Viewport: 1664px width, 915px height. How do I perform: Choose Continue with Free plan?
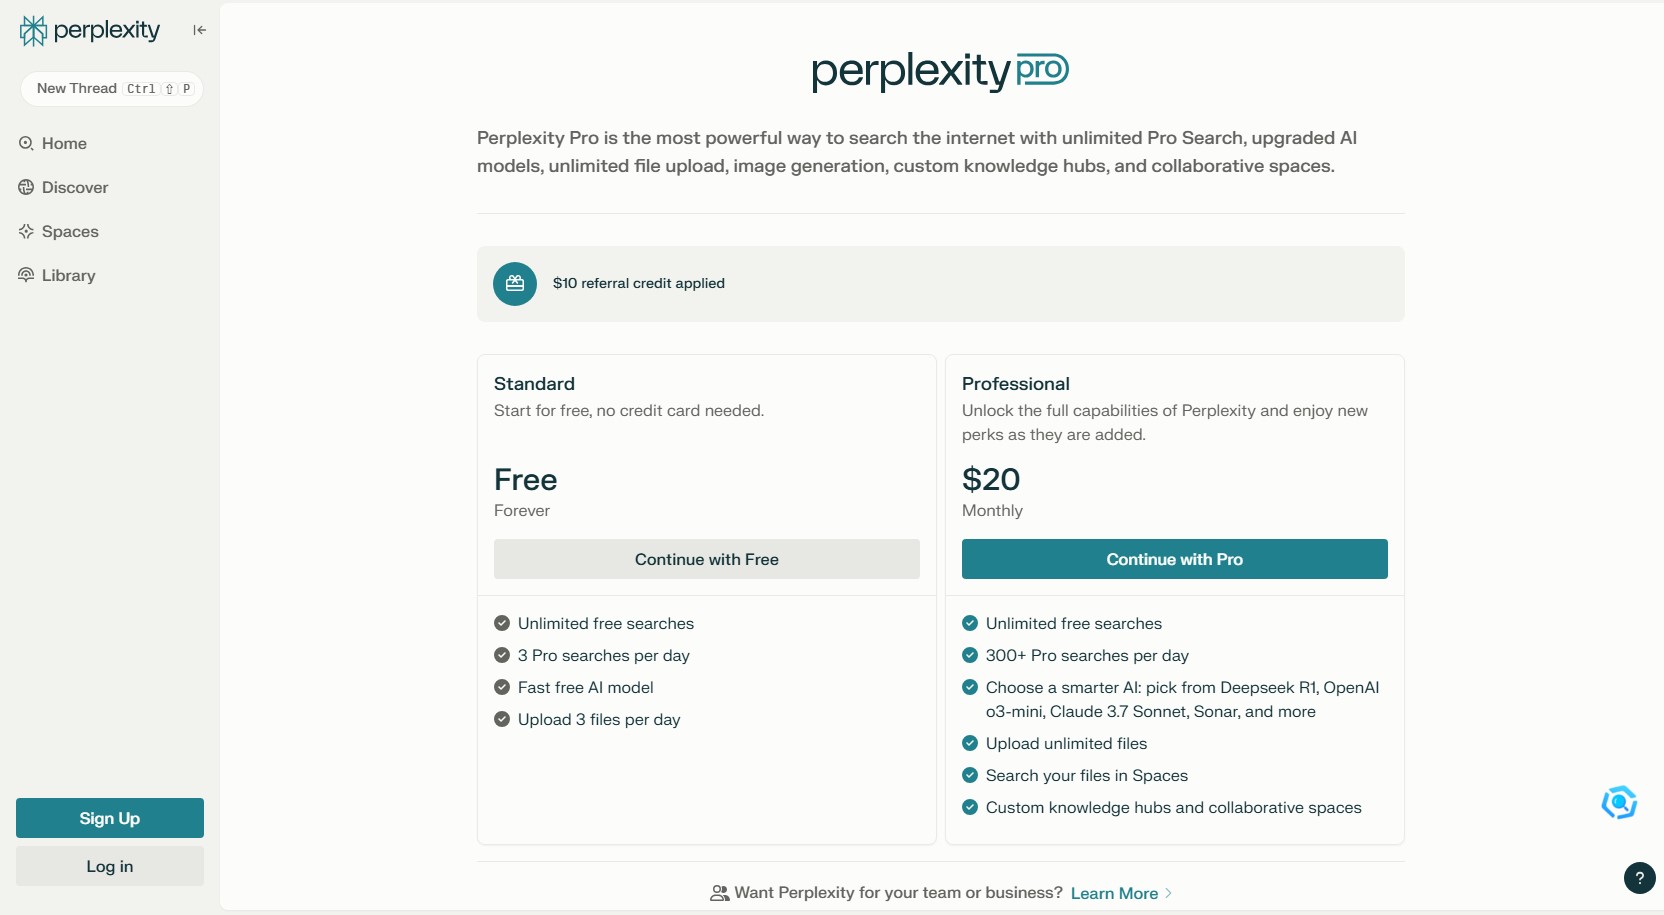click(706, 559)
